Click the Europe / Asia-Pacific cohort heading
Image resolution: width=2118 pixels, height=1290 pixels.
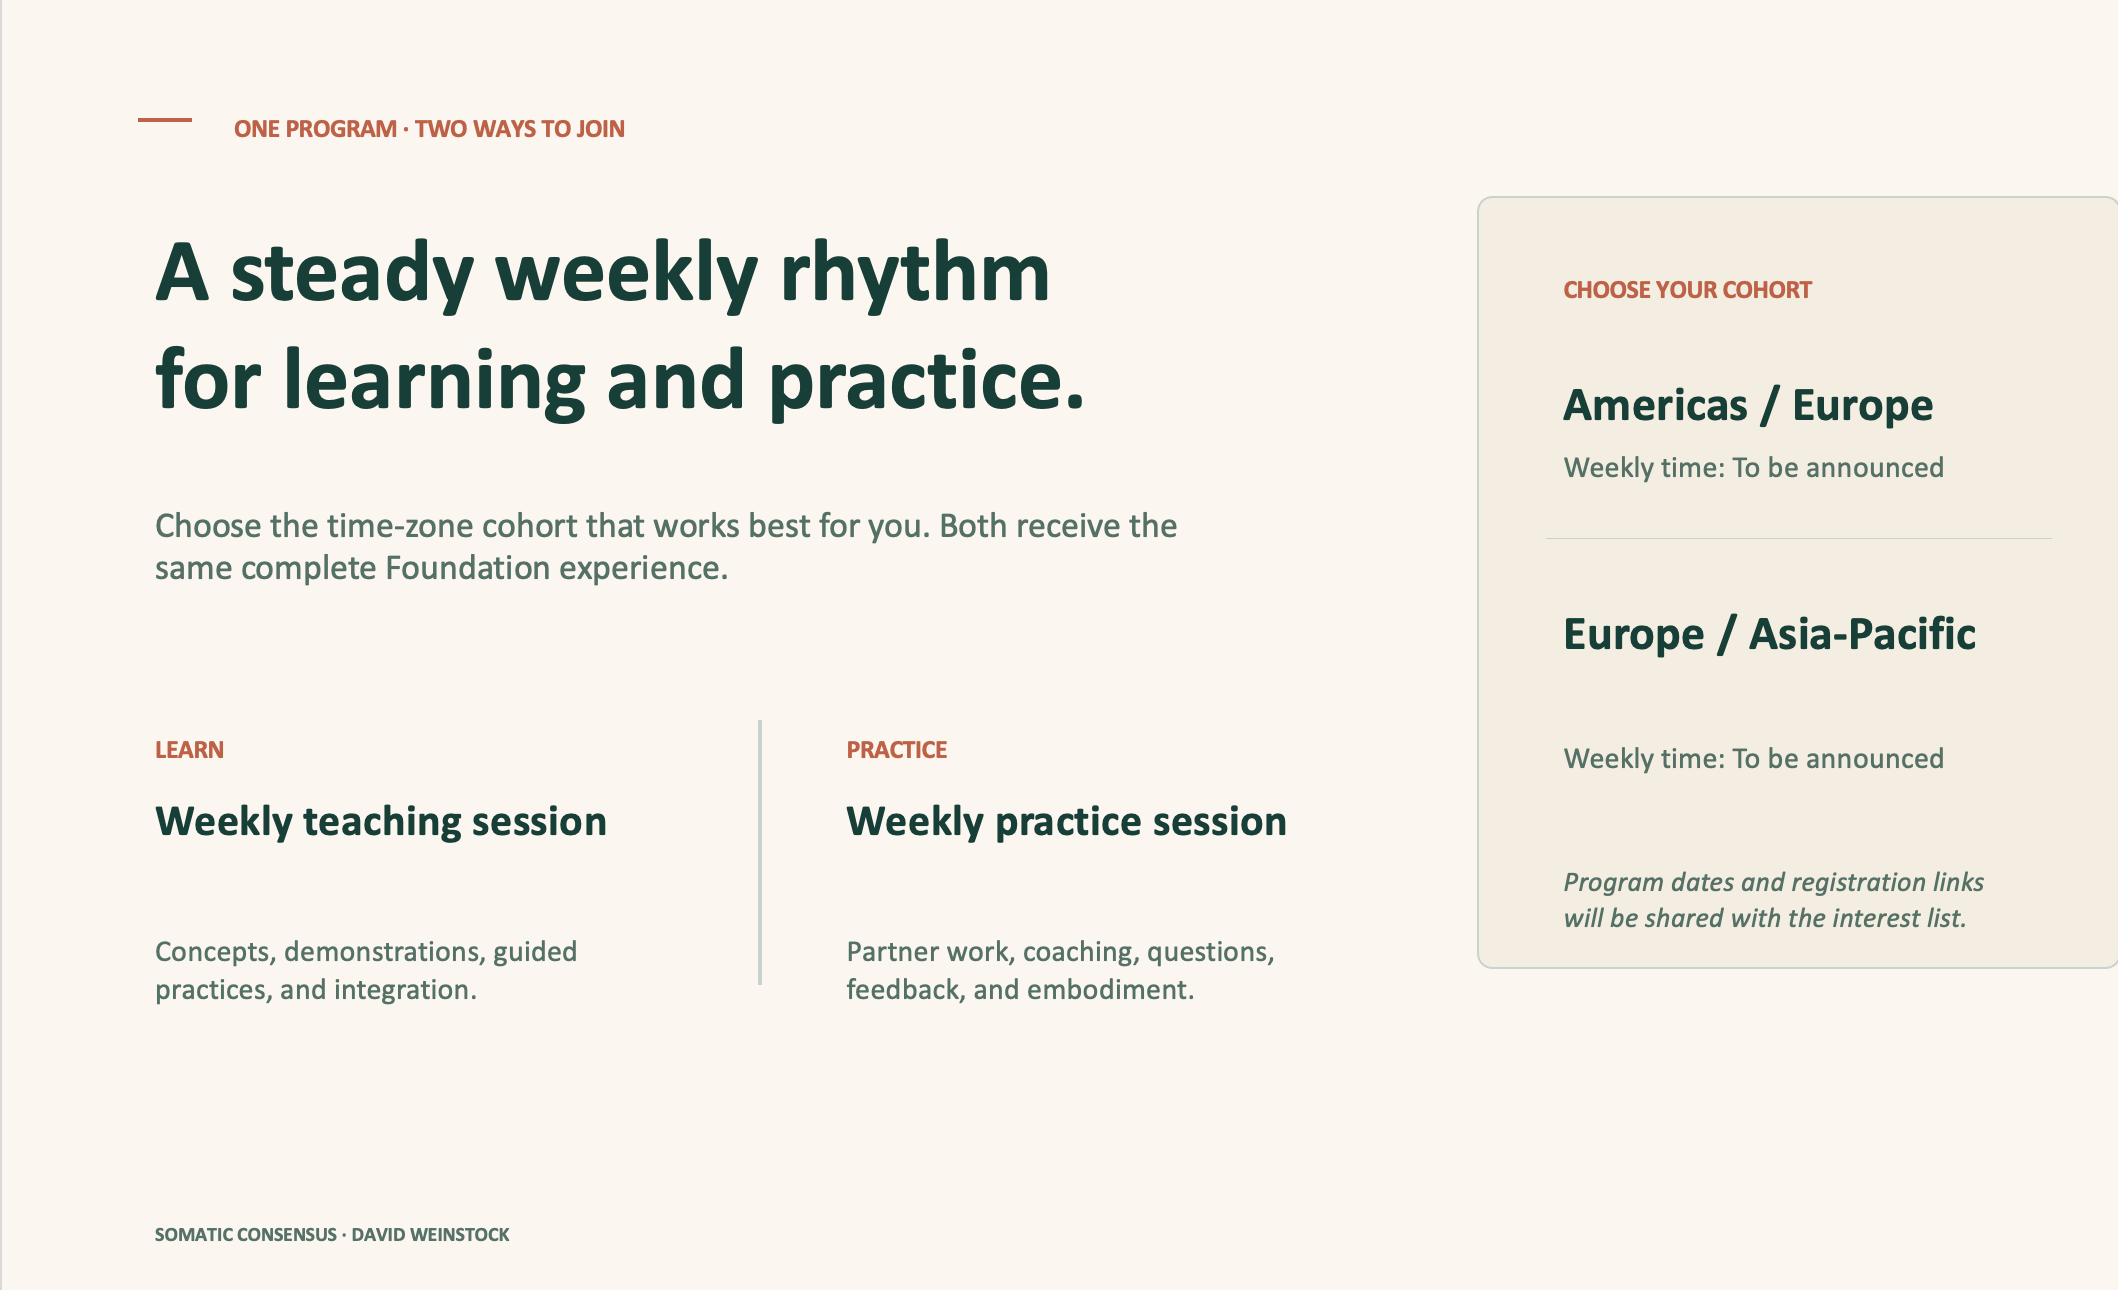(x=1769, y=634)
